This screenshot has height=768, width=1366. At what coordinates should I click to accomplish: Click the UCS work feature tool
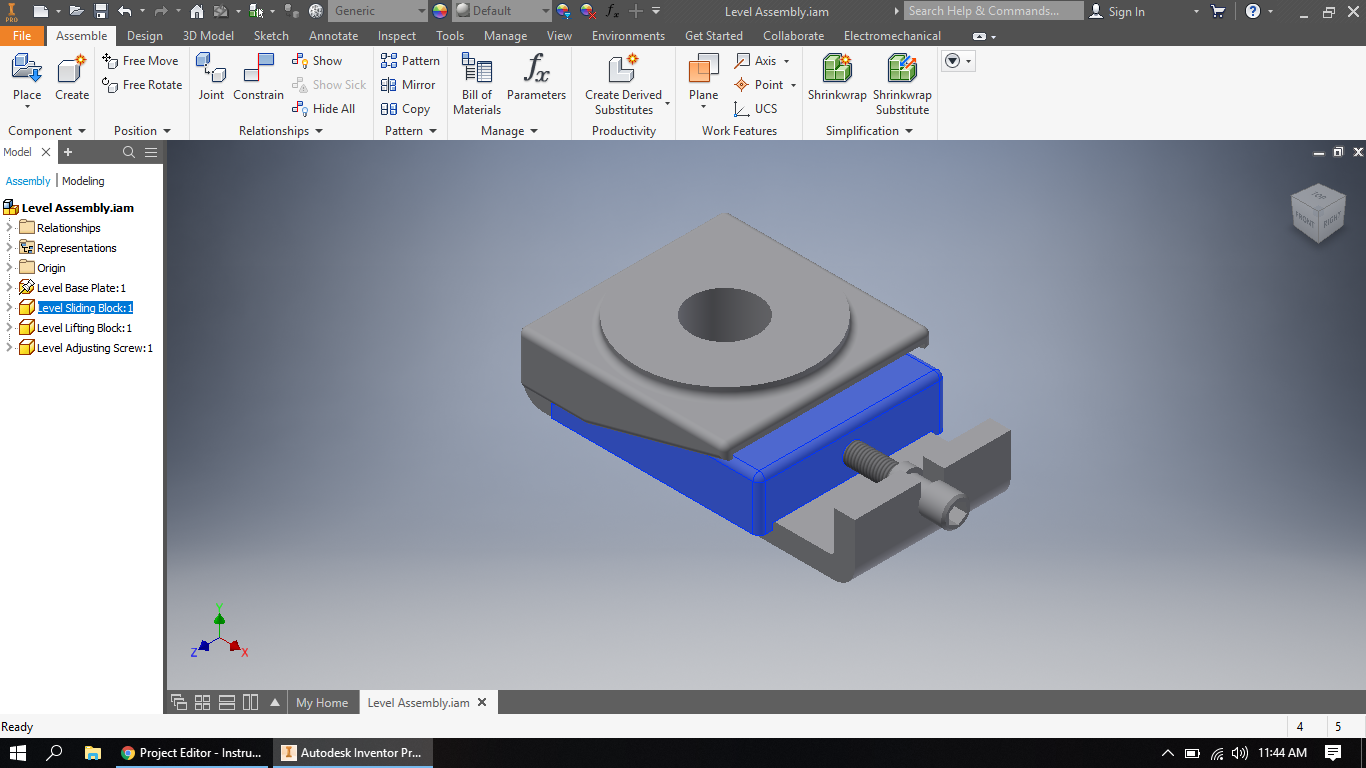(763, 109)
